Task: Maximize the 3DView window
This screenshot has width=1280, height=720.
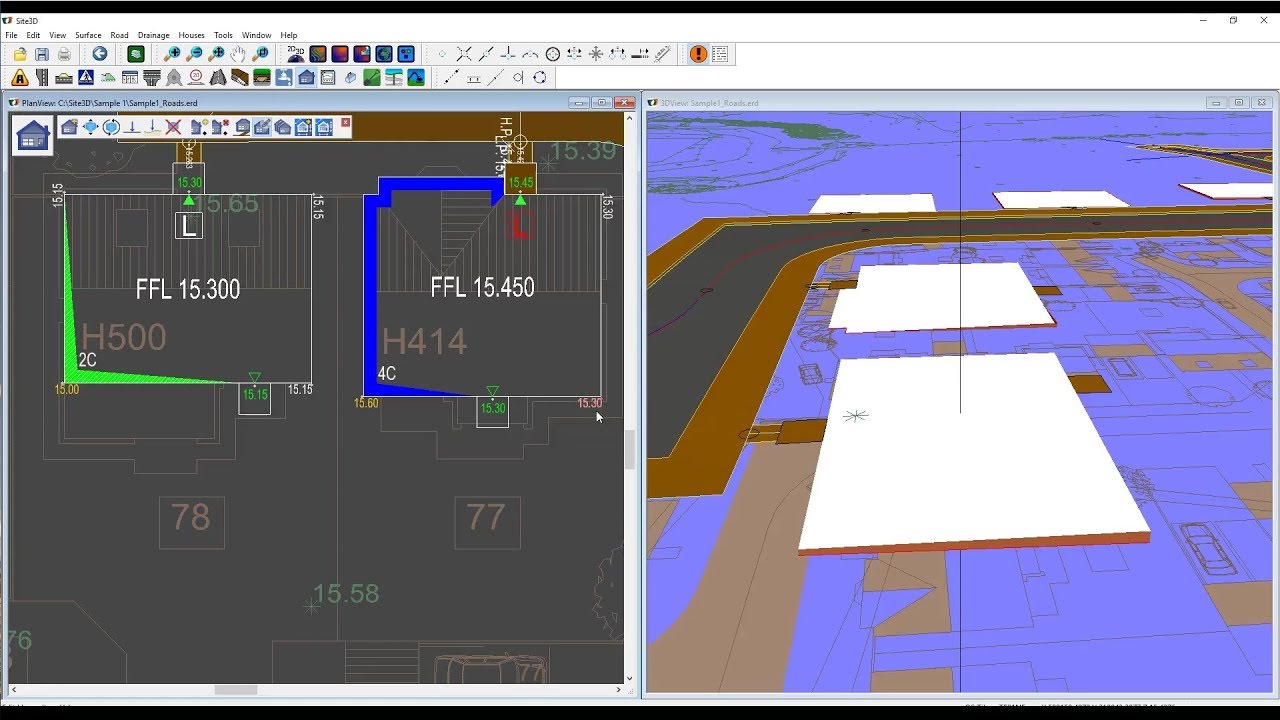Action: [1239, 102]
